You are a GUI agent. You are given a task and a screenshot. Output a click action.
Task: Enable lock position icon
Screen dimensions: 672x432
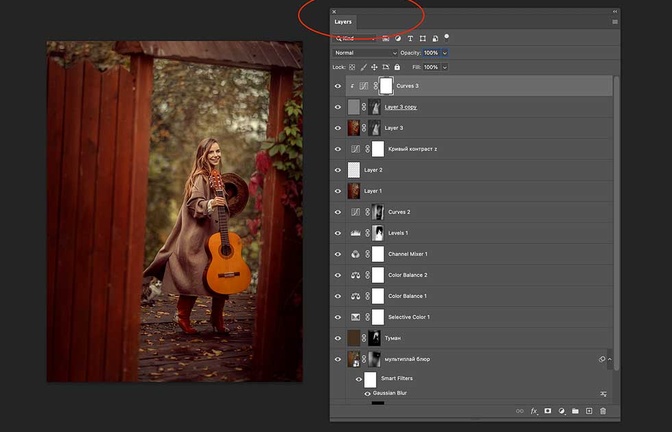[x=374, y=67]
